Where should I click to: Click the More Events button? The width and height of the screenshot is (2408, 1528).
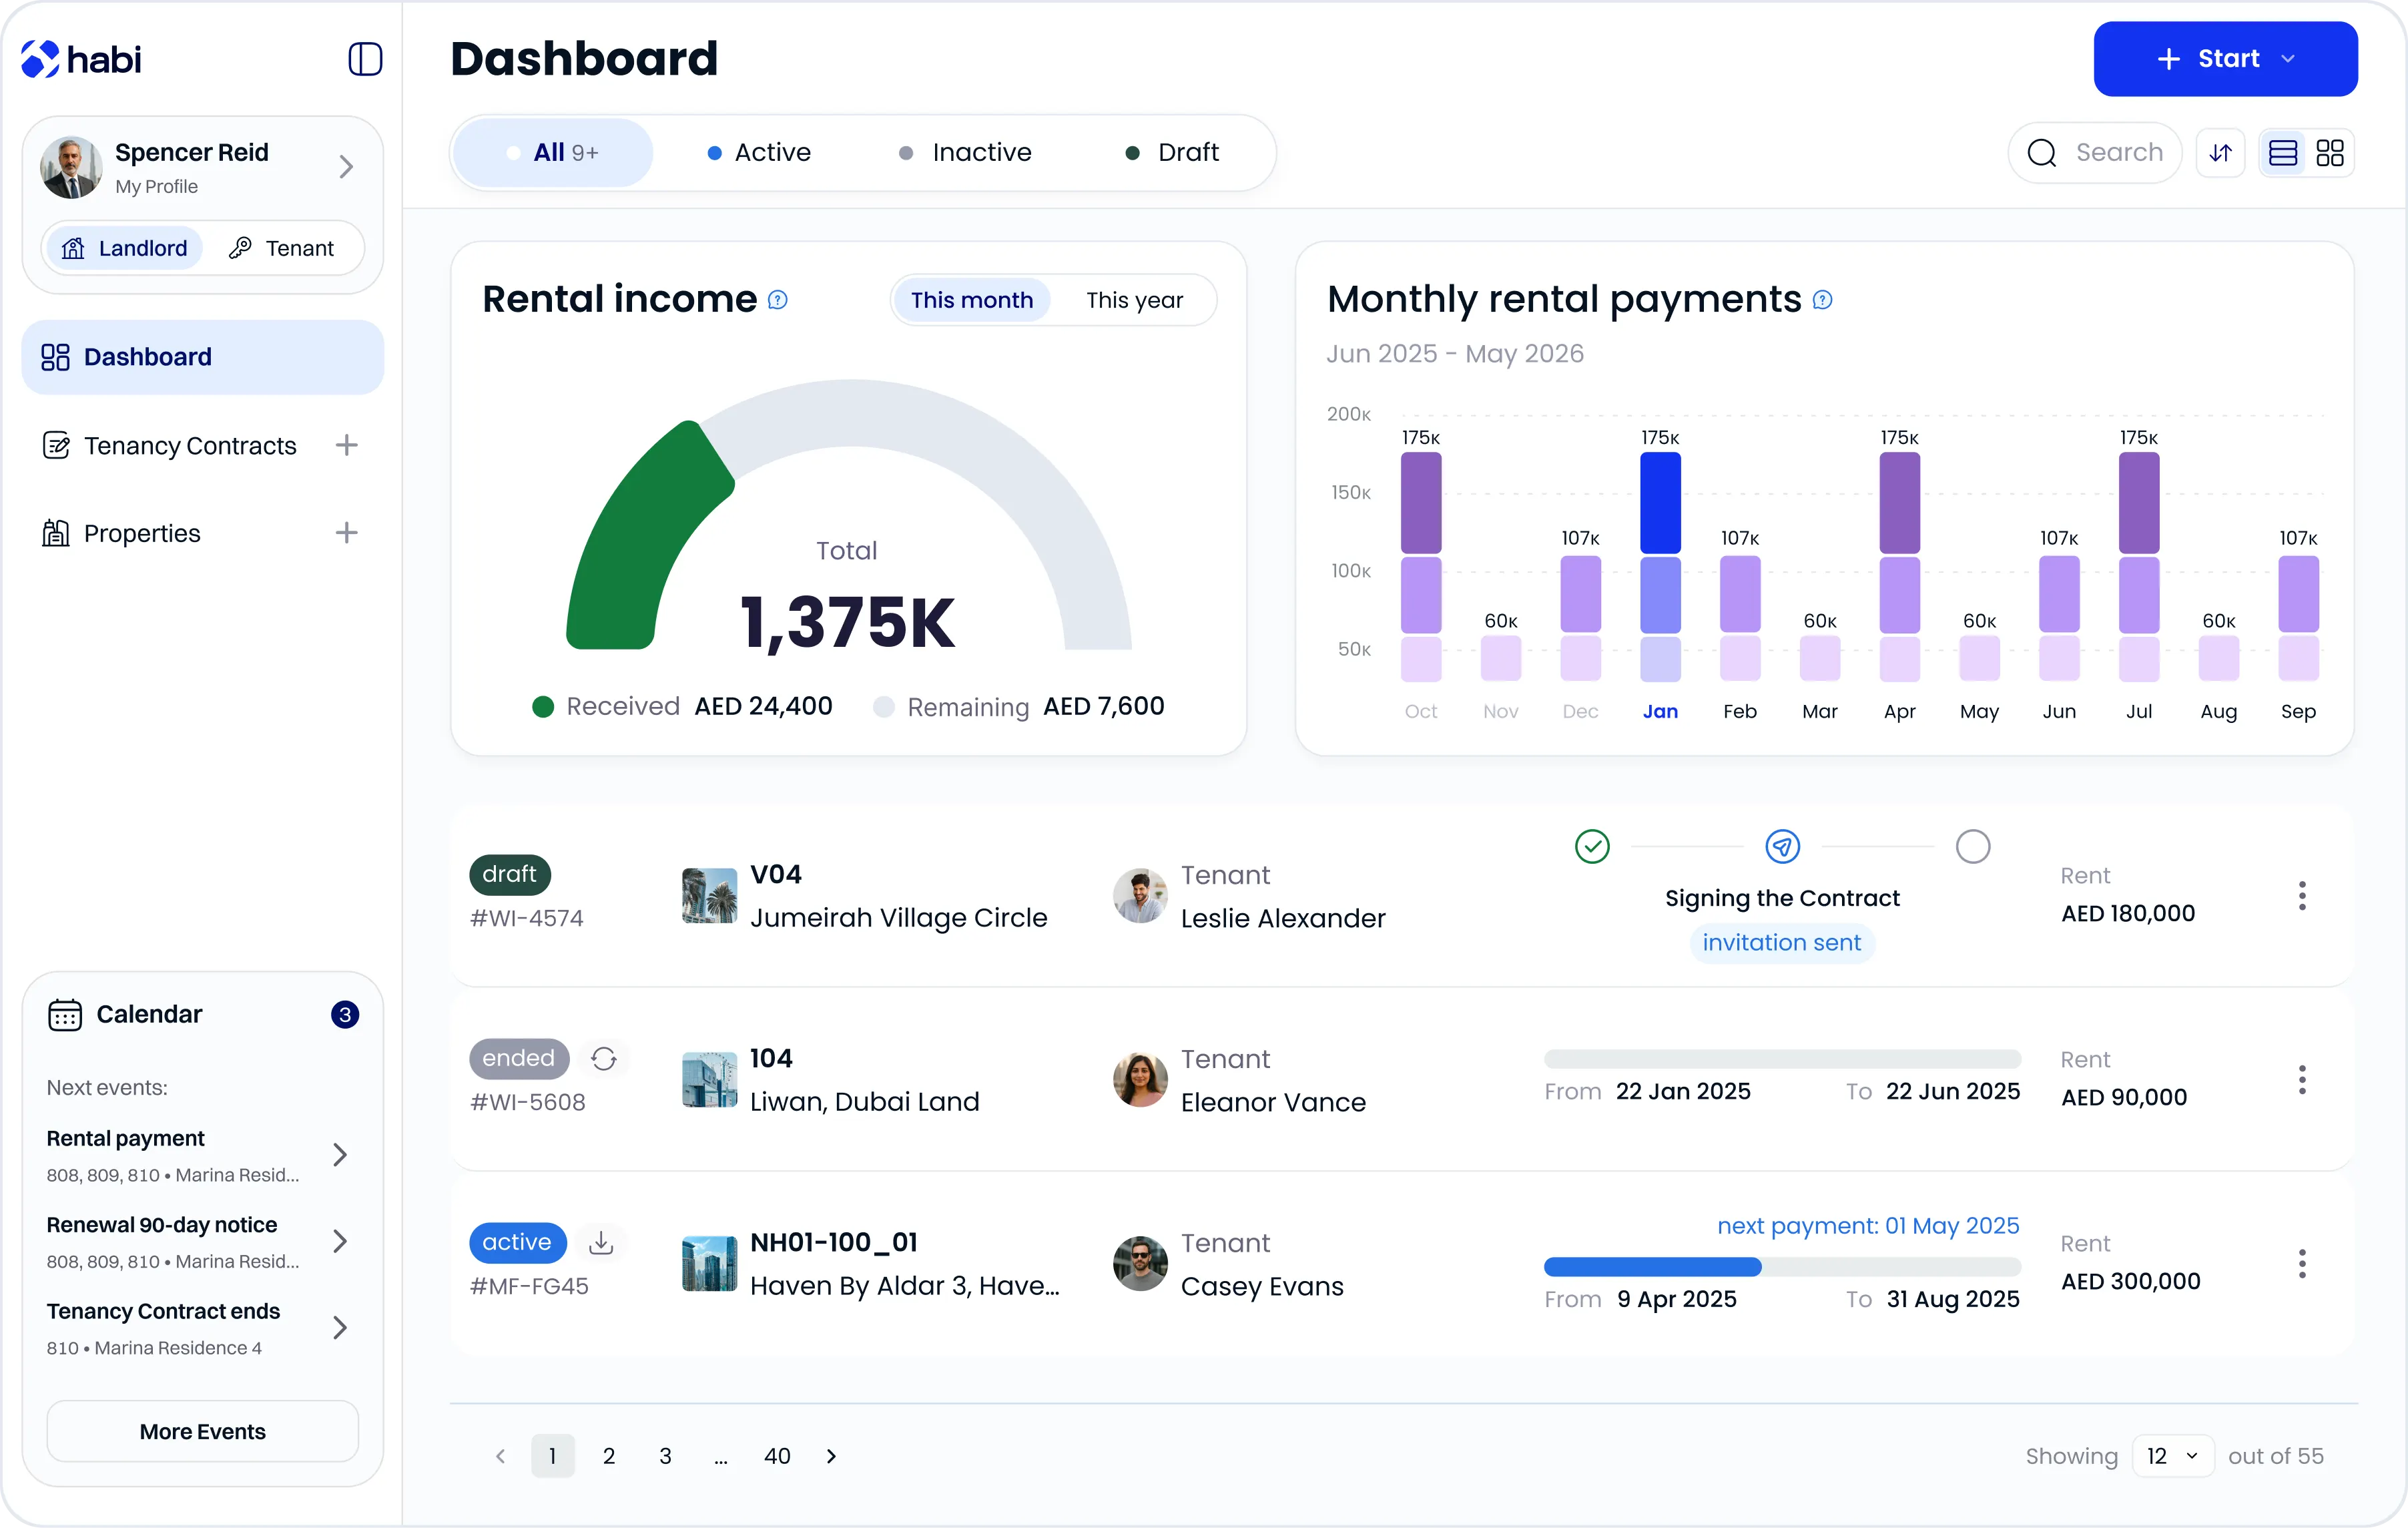coord(202,1431)
